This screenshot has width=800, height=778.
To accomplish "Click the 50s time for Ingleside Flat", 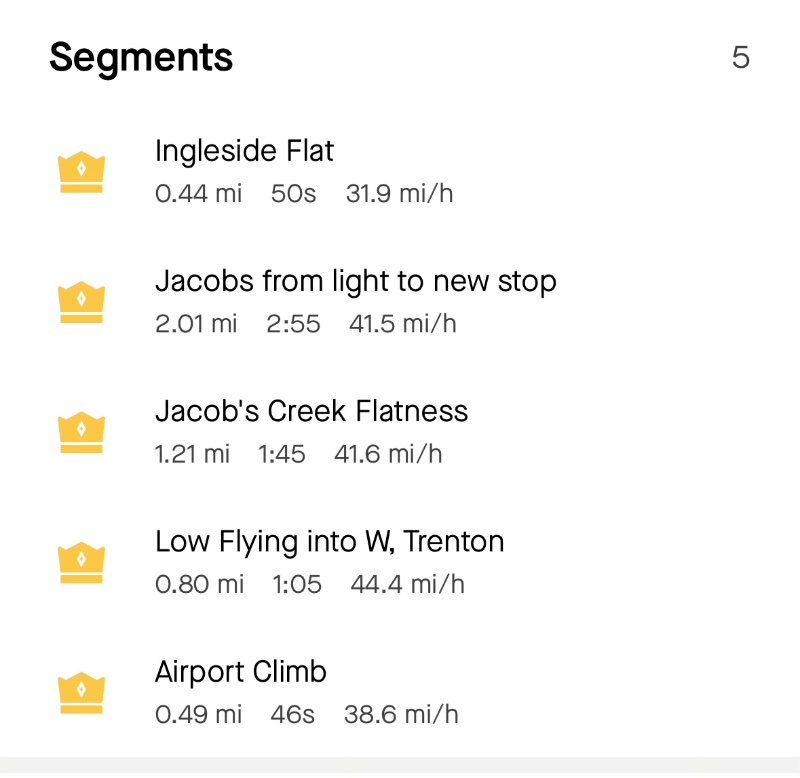I will point(293,193).
